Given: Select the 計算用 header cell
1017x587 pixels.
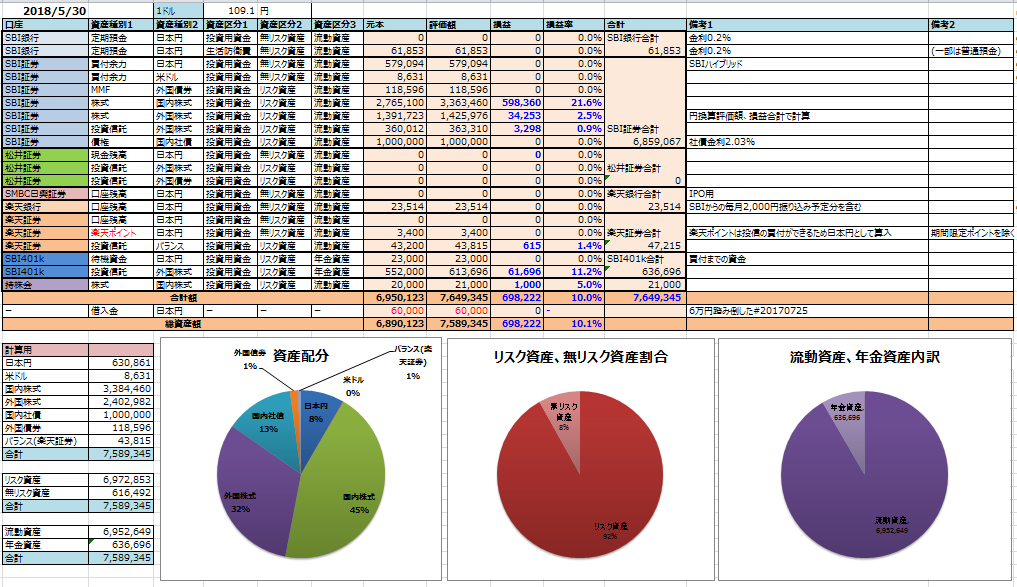Looking at the screenshot, I should click(45, 350).
